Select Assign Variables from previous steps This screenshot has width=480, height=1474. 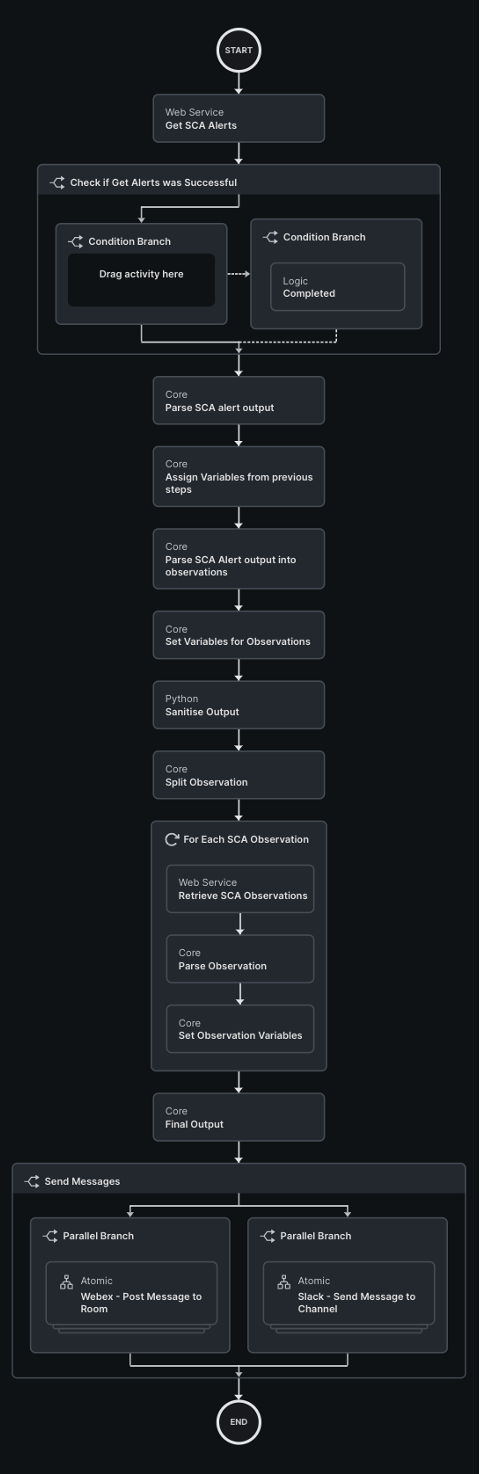(x=239, y=477)
